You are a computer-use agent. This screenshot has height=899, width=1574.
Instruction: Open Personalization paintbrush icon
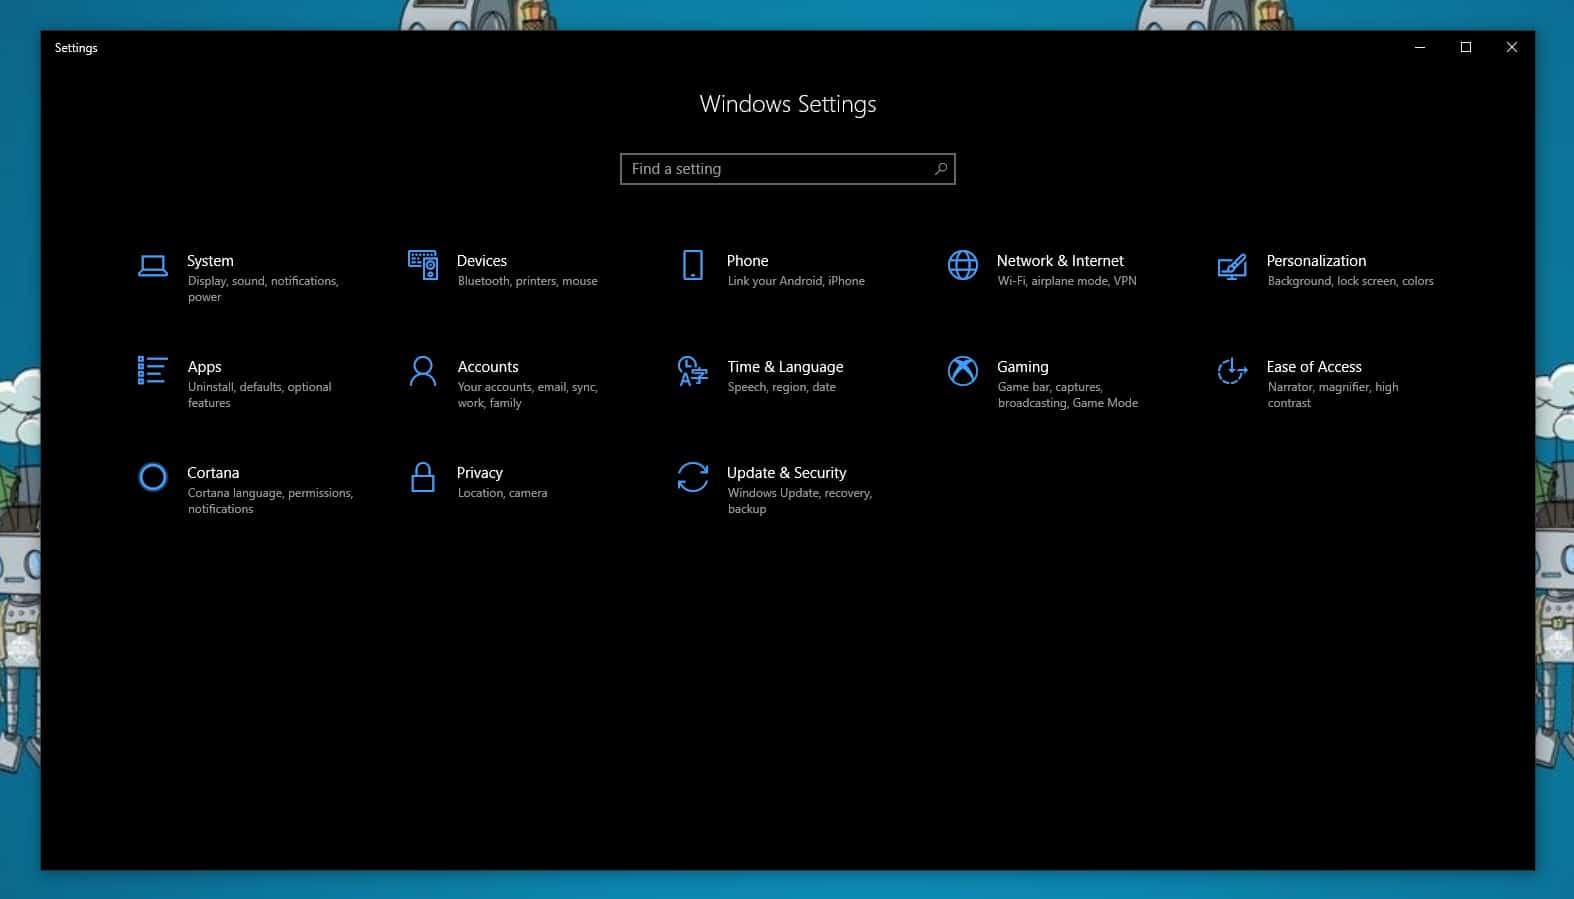click(1232, 266)
